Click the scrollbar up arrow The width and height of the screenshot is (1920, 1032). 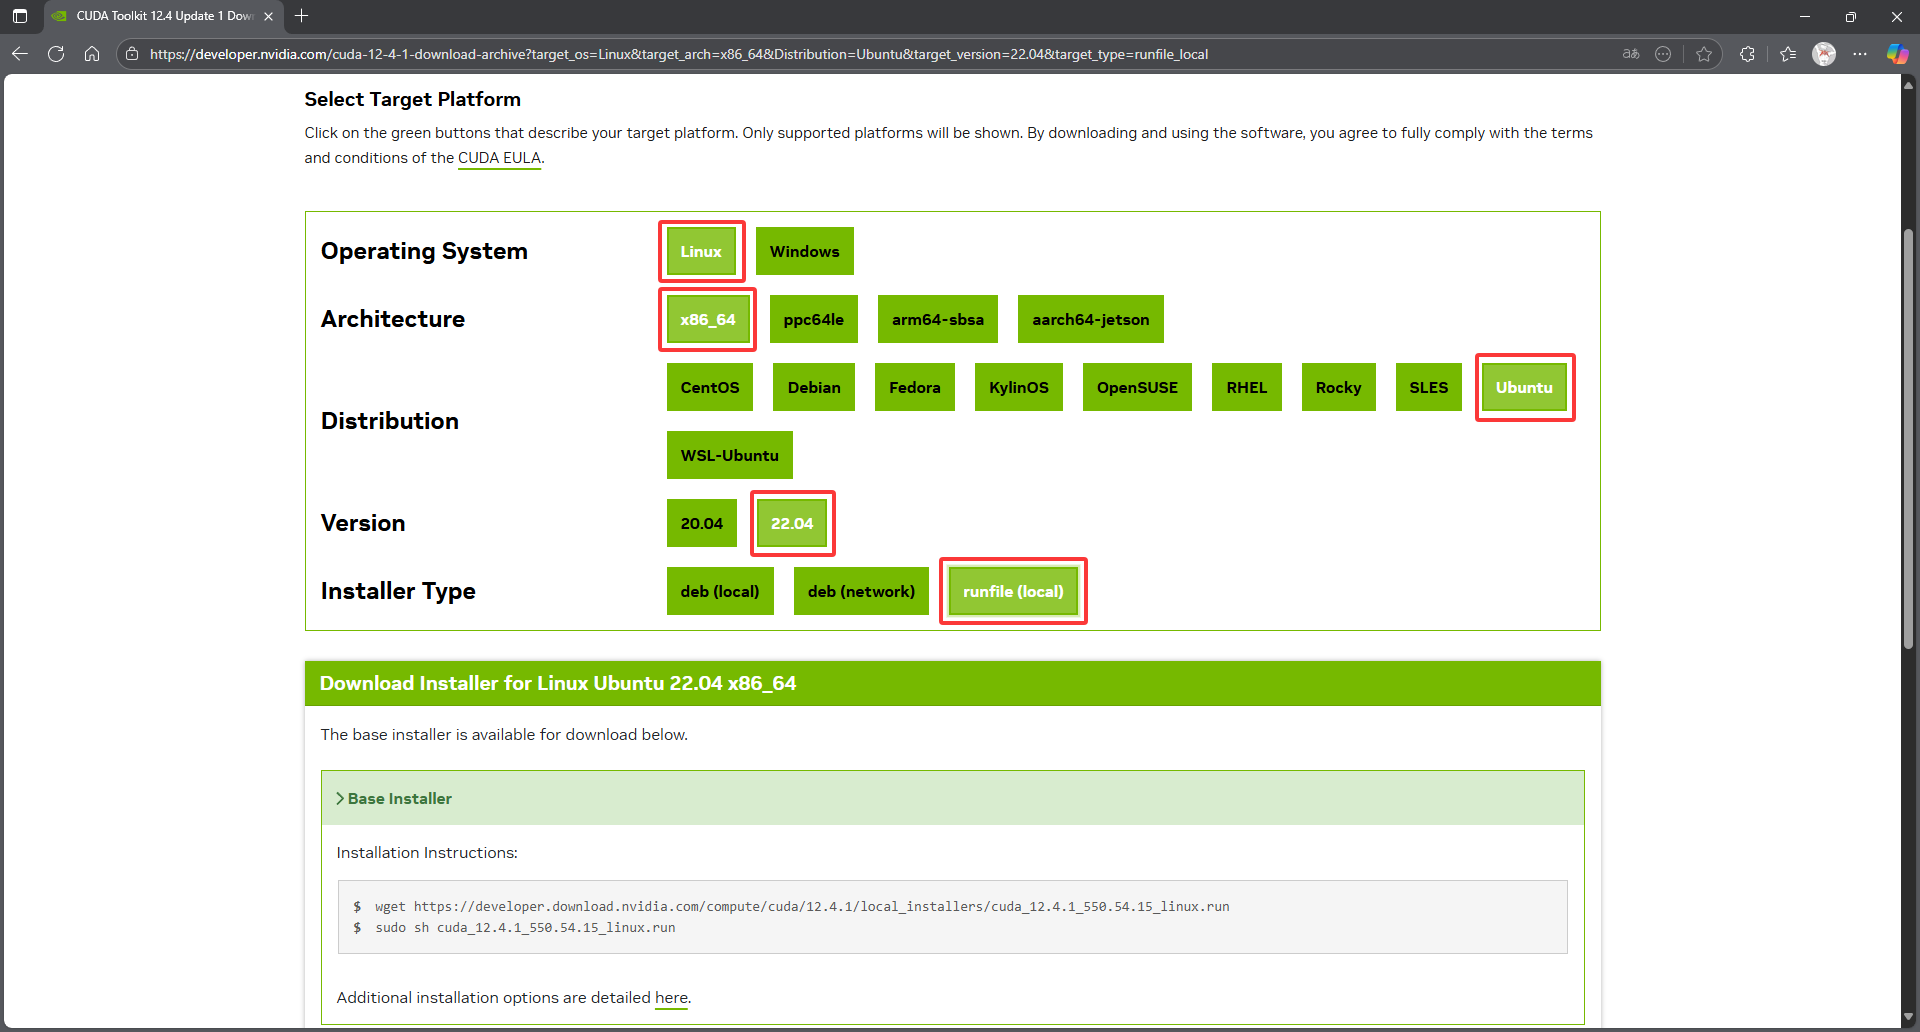(1908, 85)
